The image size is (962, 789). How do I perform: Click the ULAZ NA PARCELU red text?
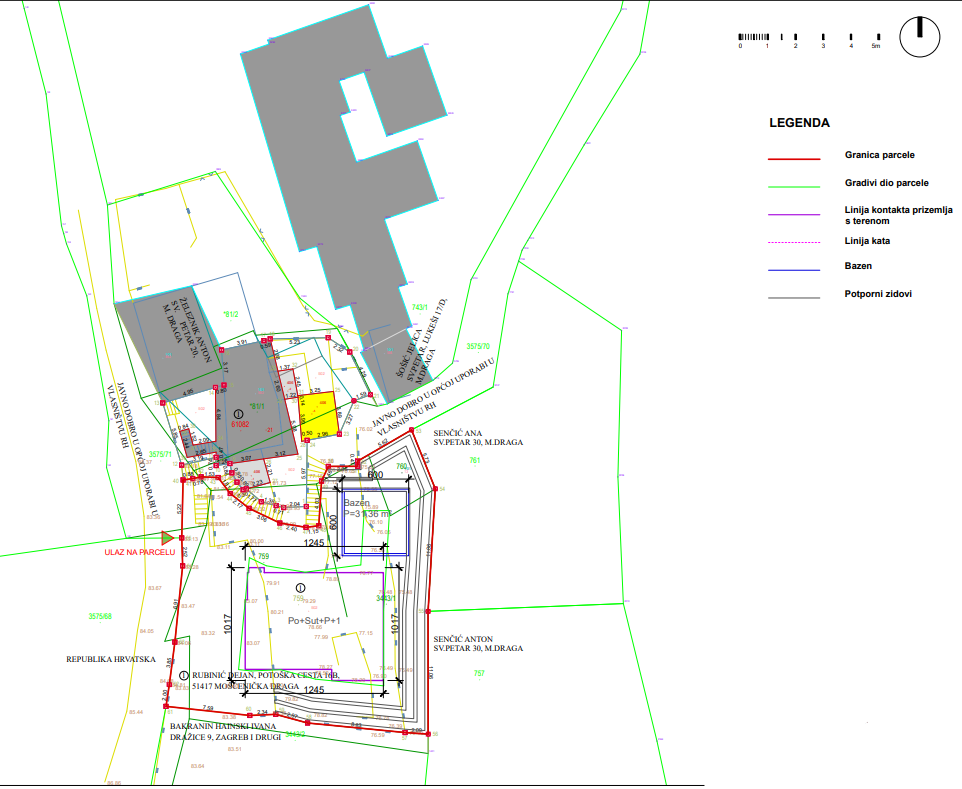click(139, 552)
